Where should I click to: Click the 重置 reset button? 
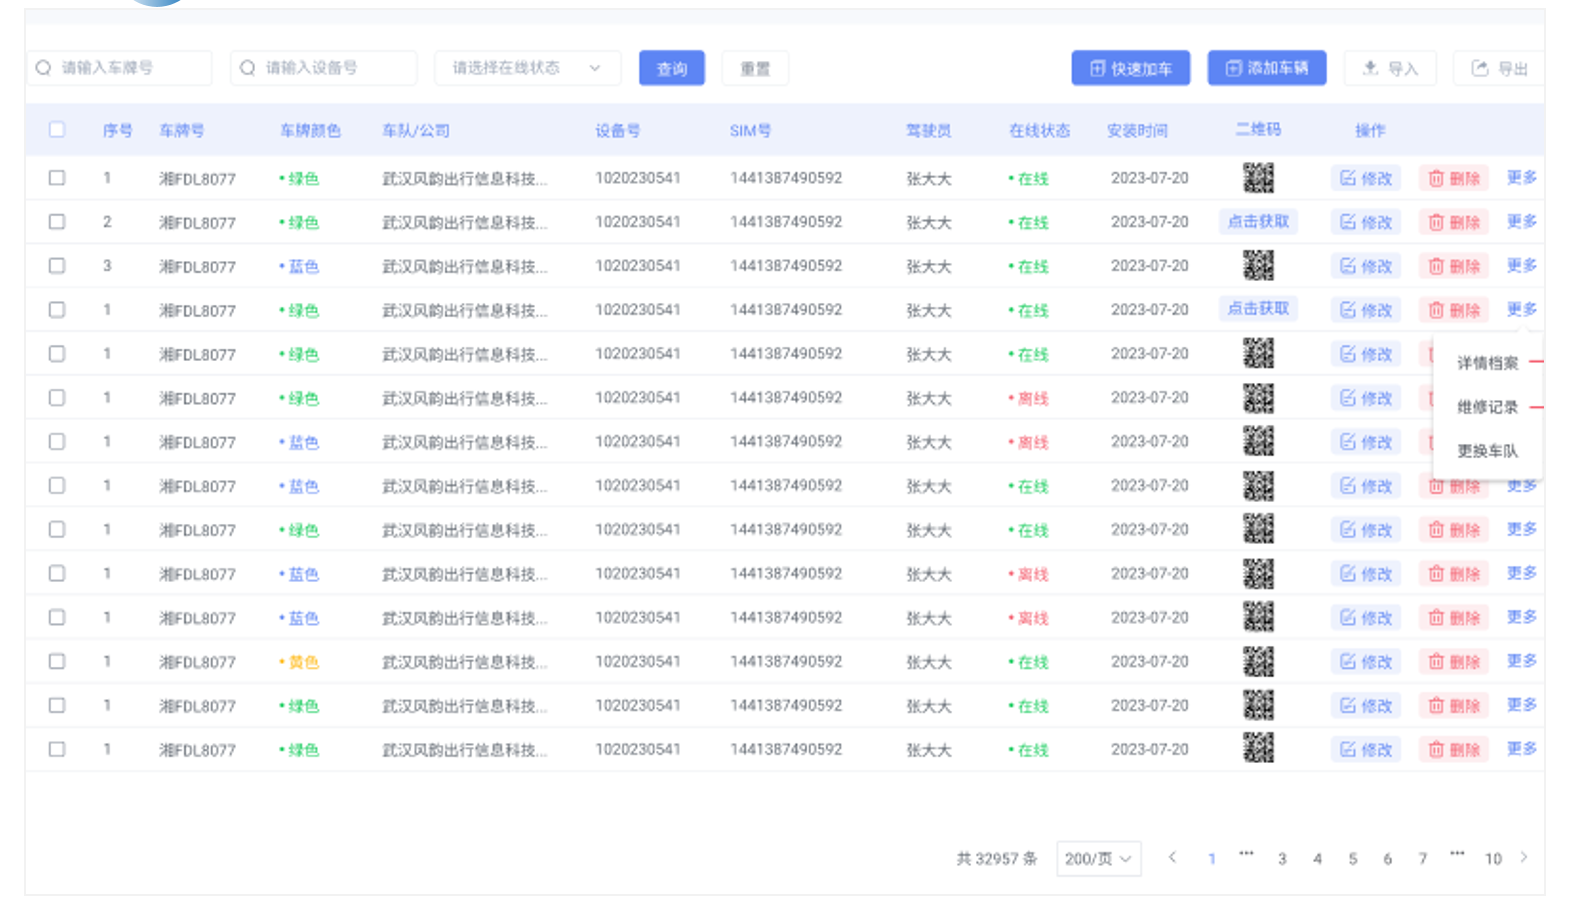[755, 68]
